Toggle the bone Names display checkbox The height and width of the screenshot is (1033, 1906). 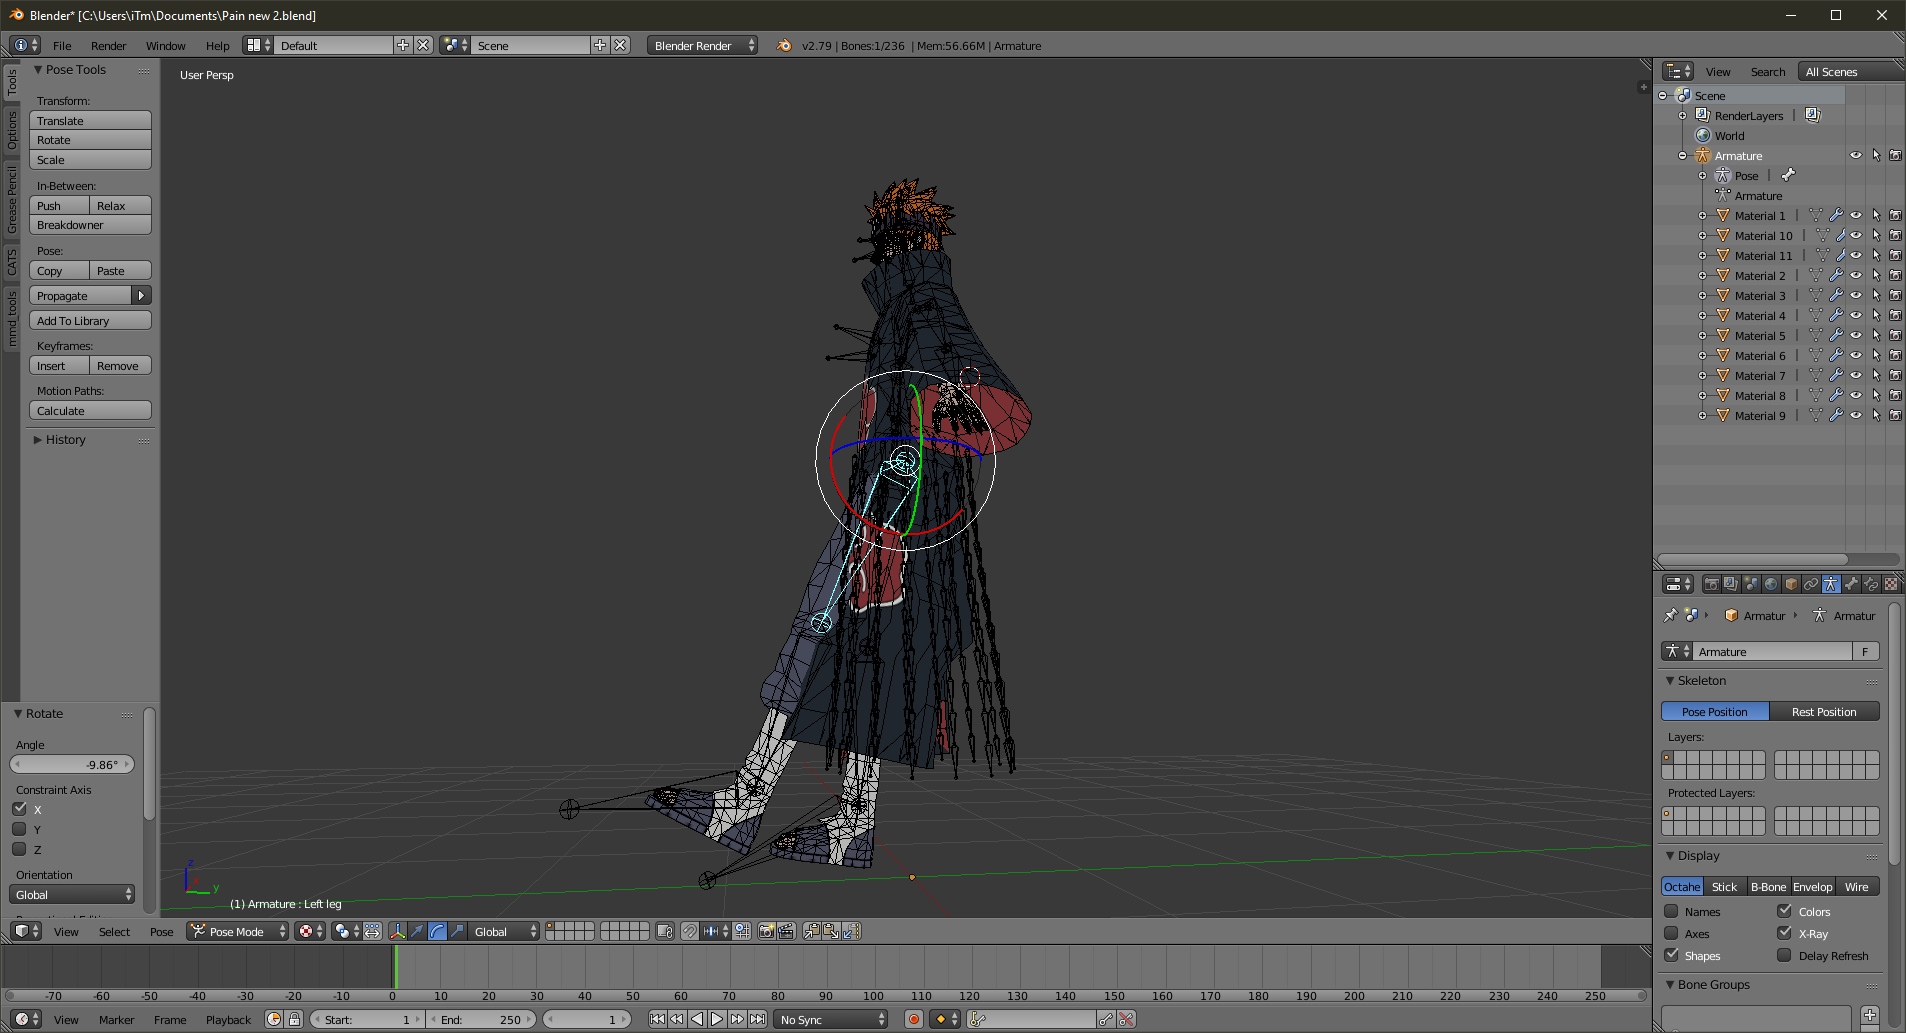tap(1671, 911)
